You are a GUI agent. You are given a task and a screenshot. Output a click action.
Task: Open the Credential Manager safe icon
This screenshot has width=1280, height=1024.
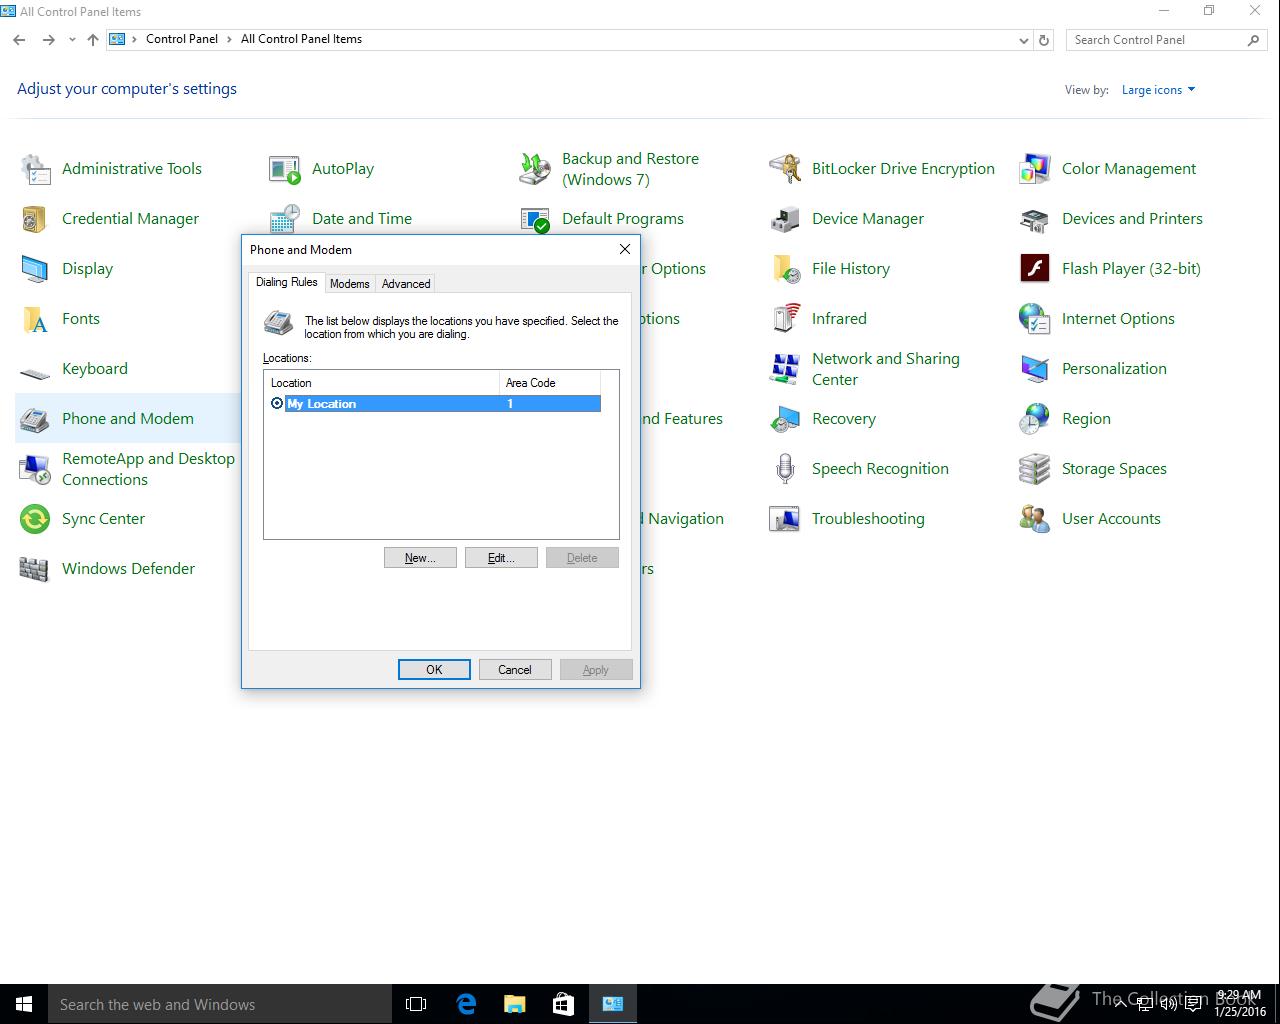35,219
